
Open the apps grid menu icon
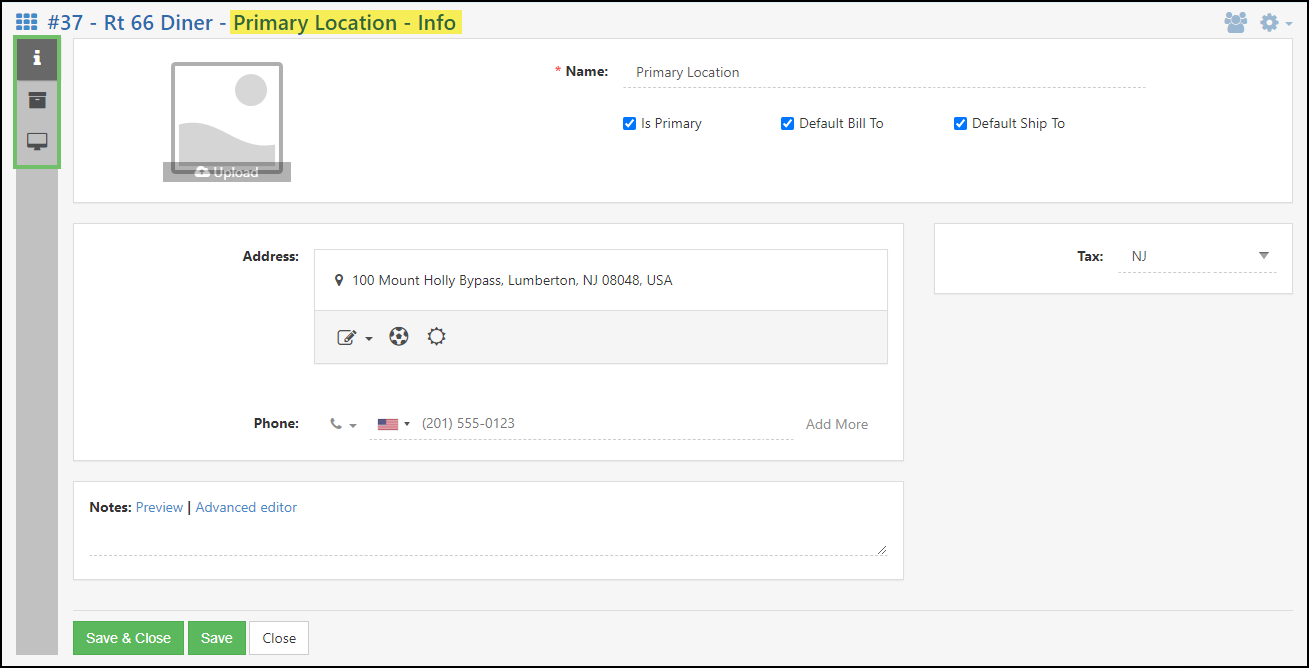27,22
